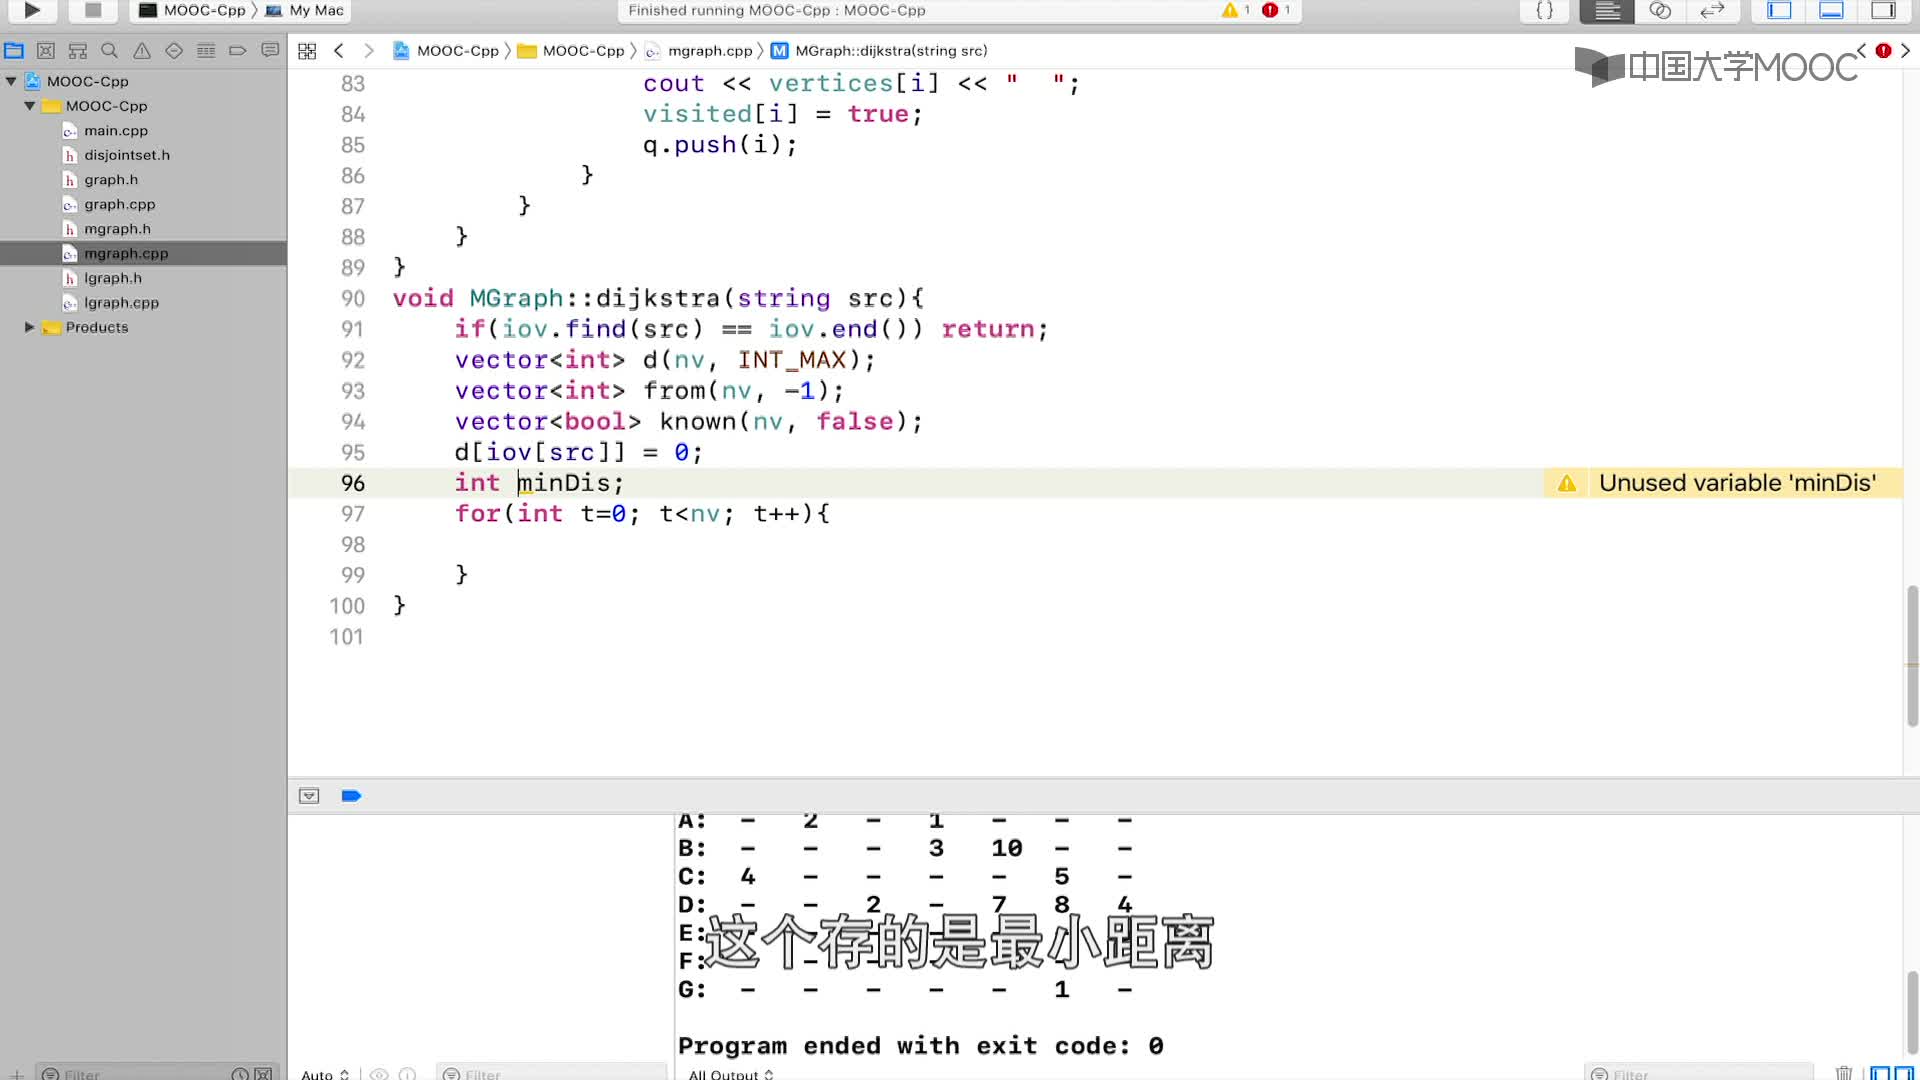Click the MOOC-Cpp folder in jump bar
The image size is (1920, 1080).
tap(571, 51)
